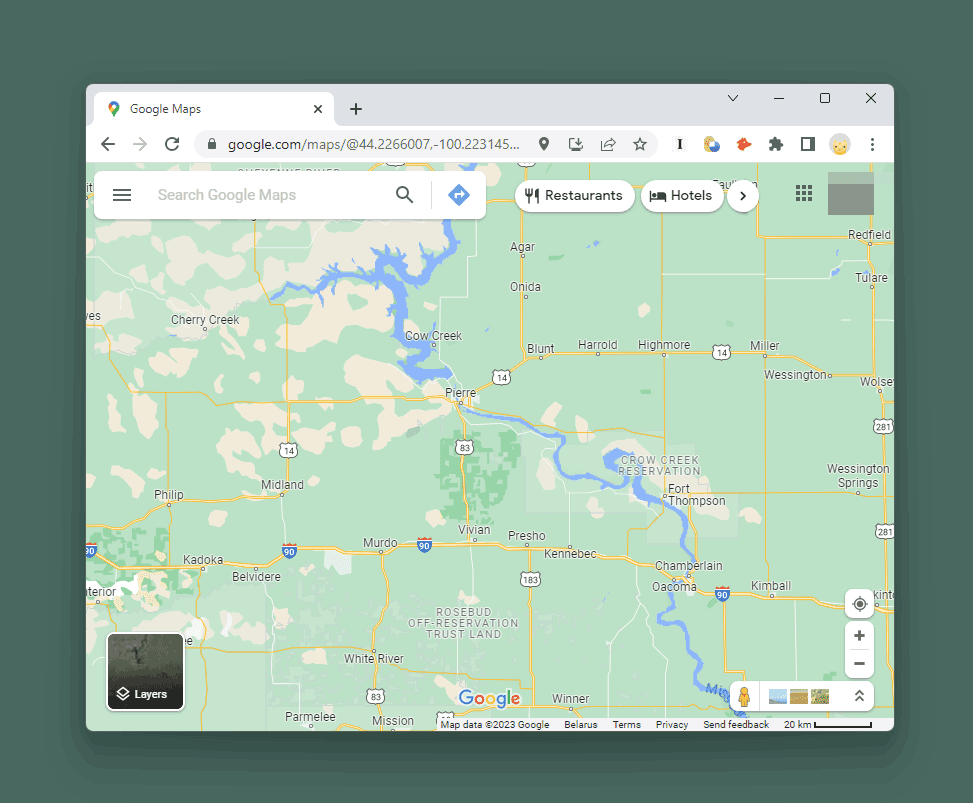Open the browser vertical dots menu
This screenshot has width=973, height=803.
[x=872, y=144]
